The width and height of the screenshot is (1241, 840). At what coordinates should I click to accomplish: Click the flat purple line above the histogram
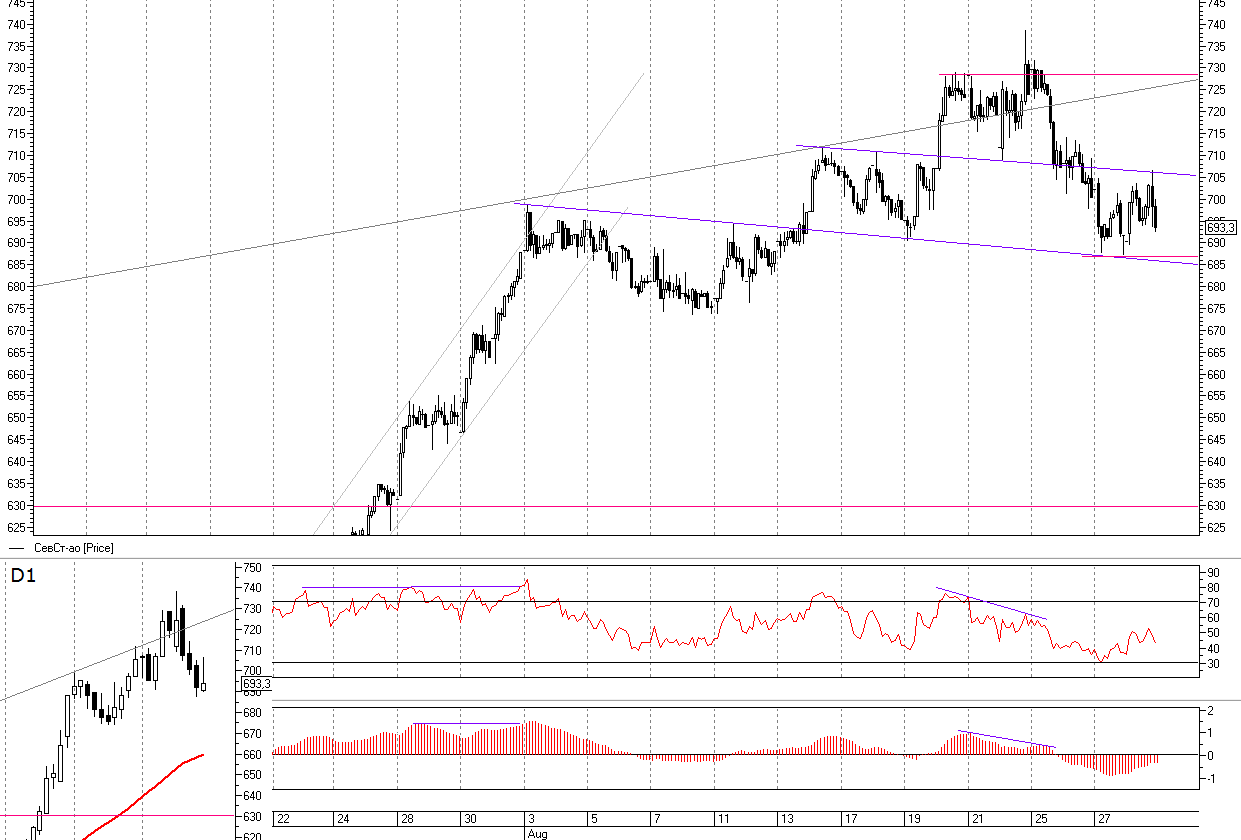tap(465, 723)
